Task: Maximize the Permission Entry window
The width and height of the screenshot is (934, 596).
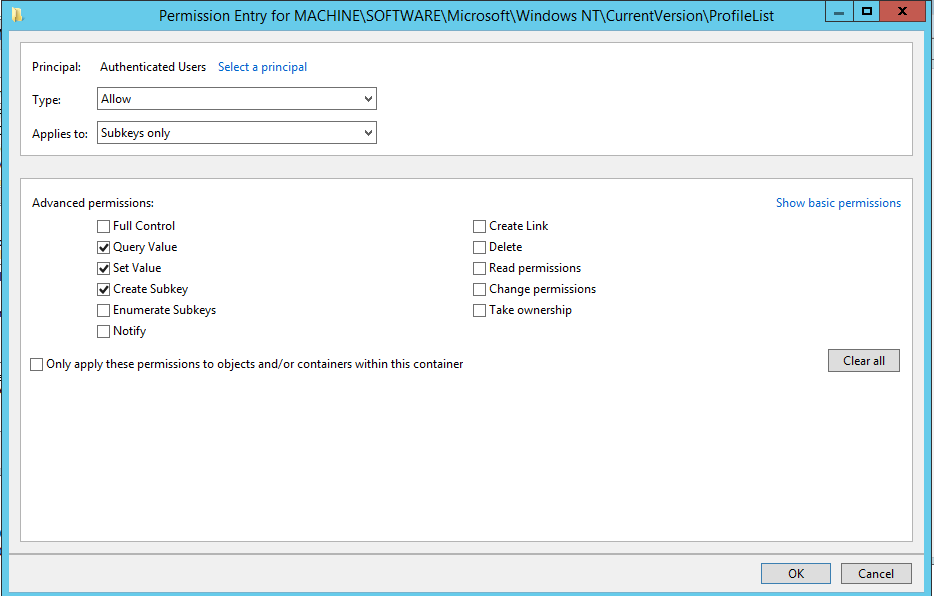Action: [x=866, y=12]
